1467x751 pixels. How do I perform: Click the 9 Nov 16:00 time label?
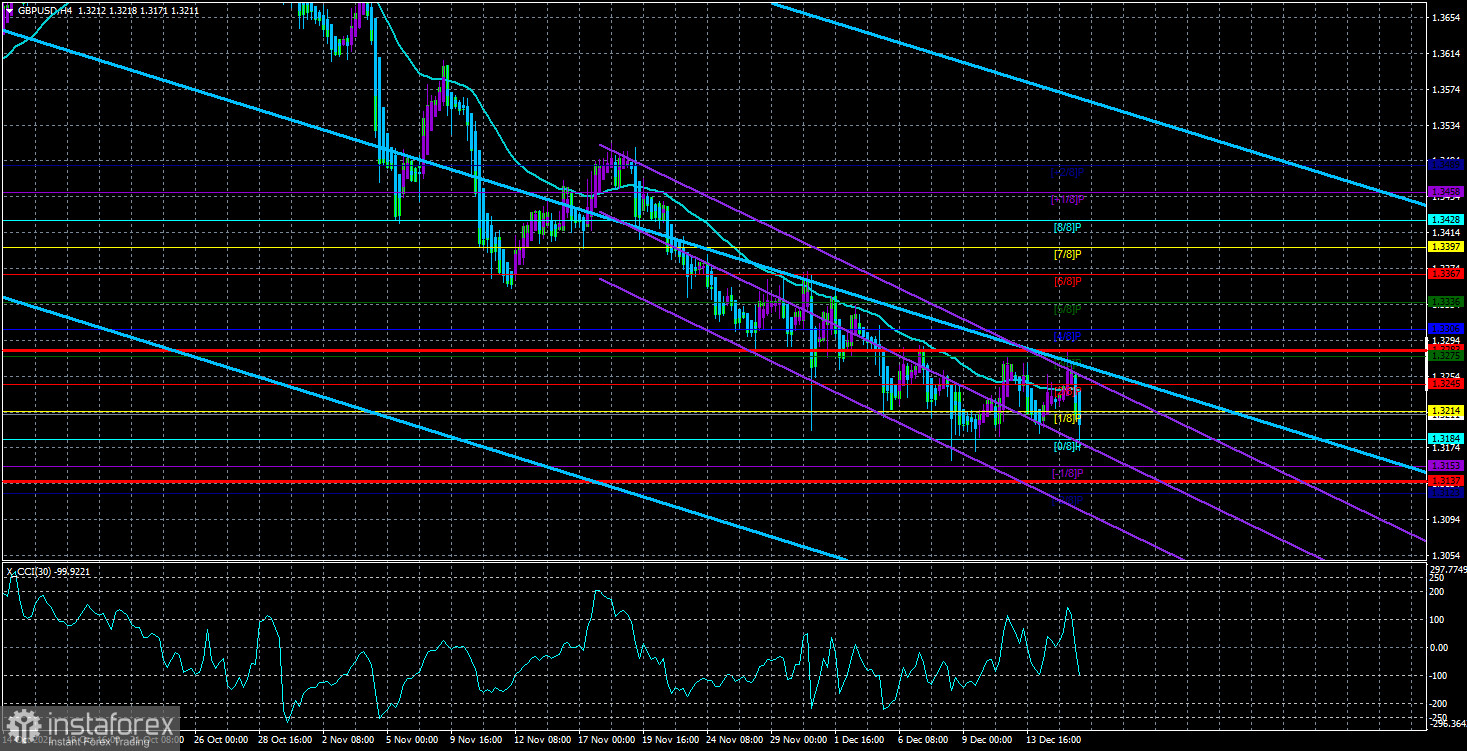(478, 741)
